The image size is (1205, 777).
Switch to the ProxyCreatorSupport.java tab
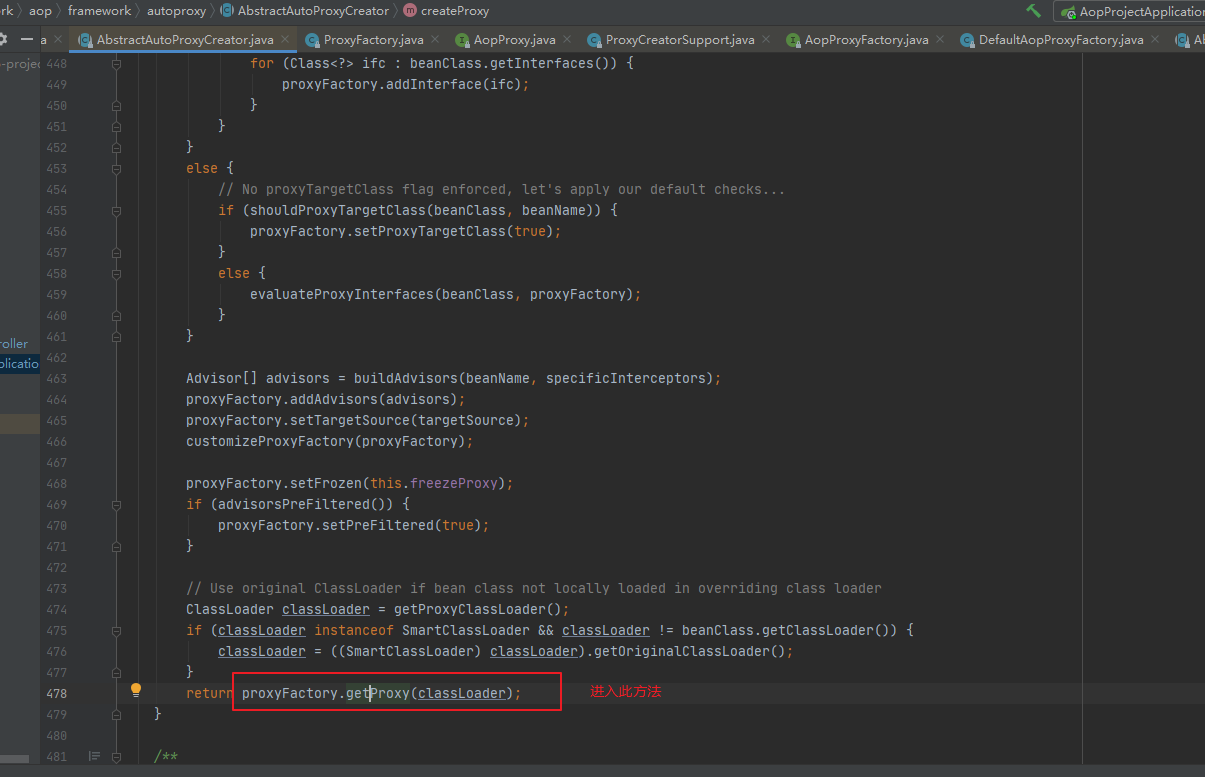(x=680, y=40)
